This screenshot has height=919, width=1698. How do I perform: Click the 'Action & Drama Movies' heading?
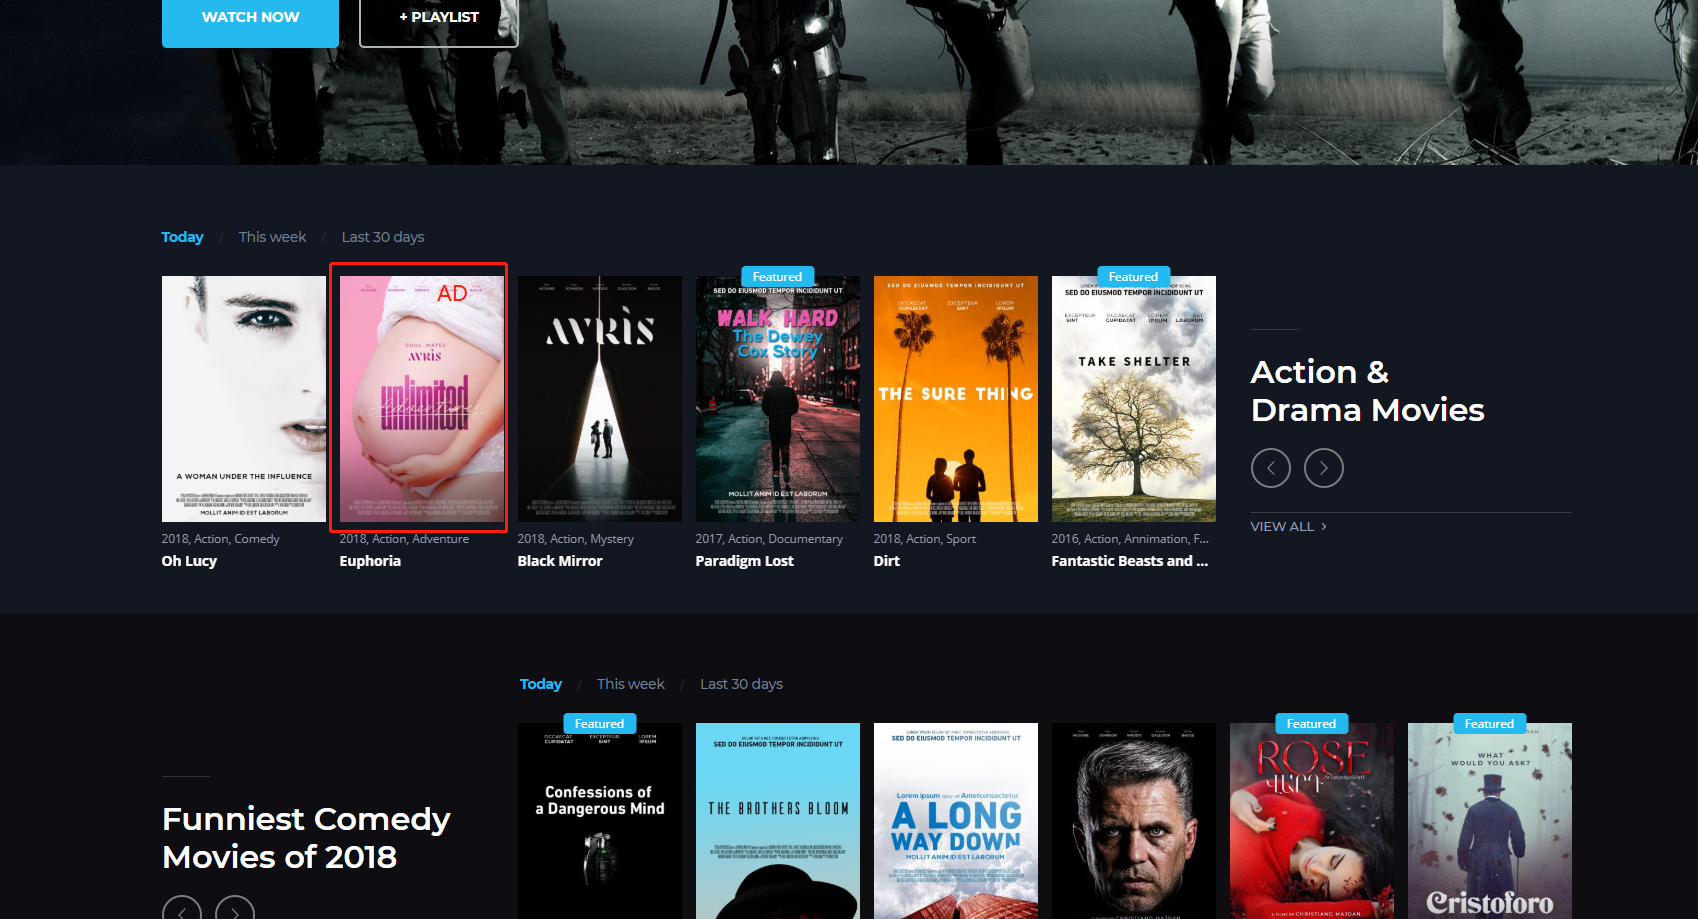click(1367, 391)
